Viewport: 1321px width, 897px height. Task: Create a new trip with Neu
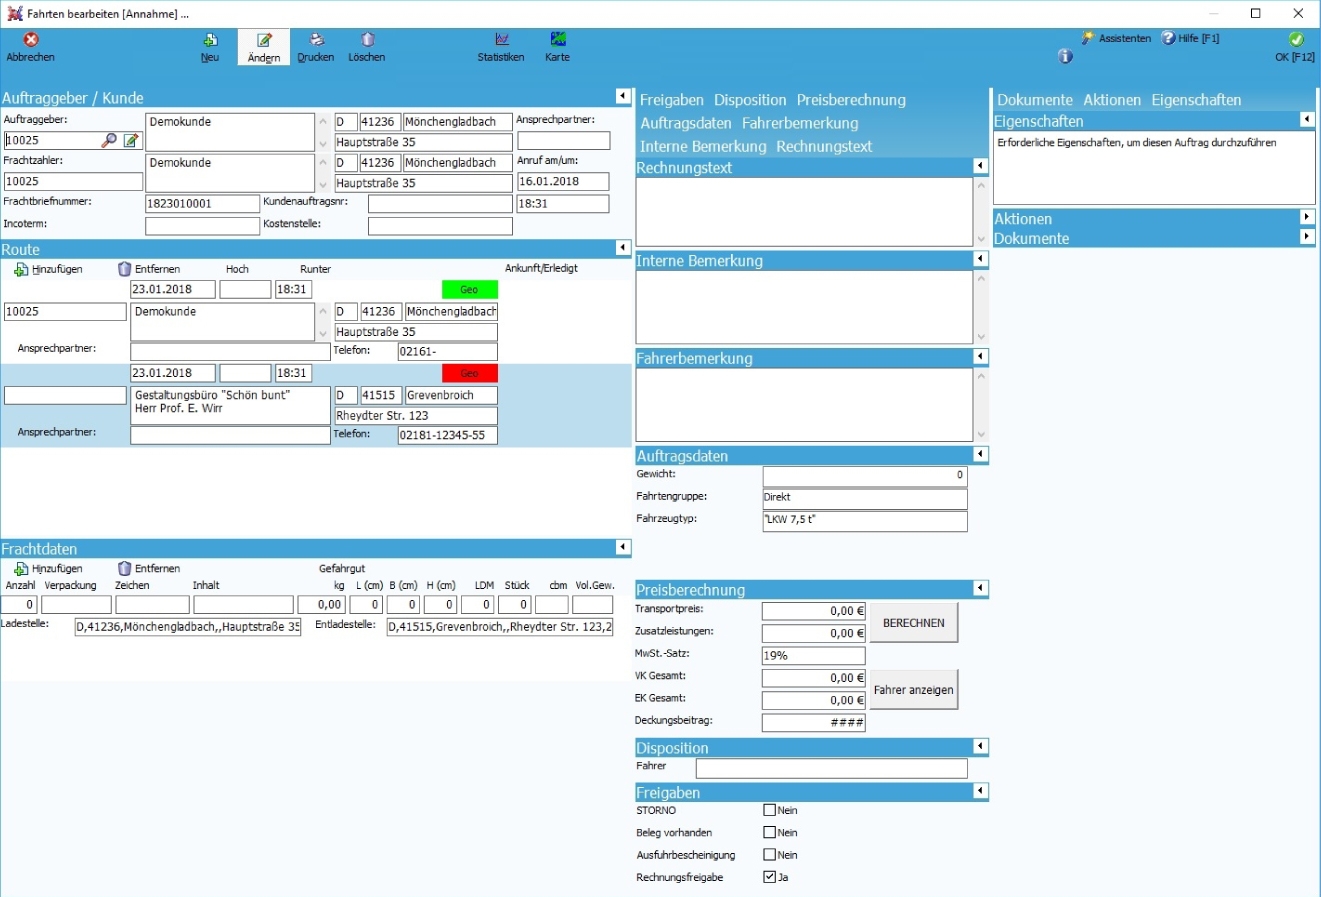[210, 47]
